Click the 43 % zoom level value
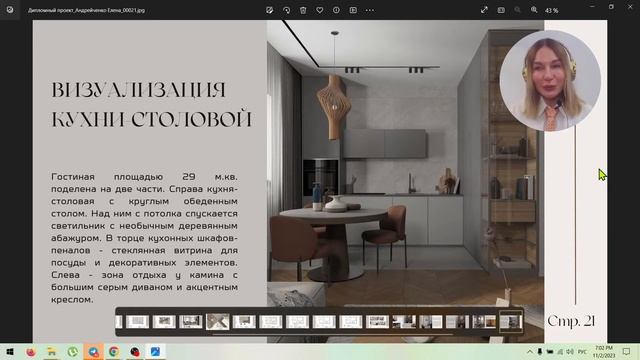Viewport: 640px width, 360px height. (551, 11)
